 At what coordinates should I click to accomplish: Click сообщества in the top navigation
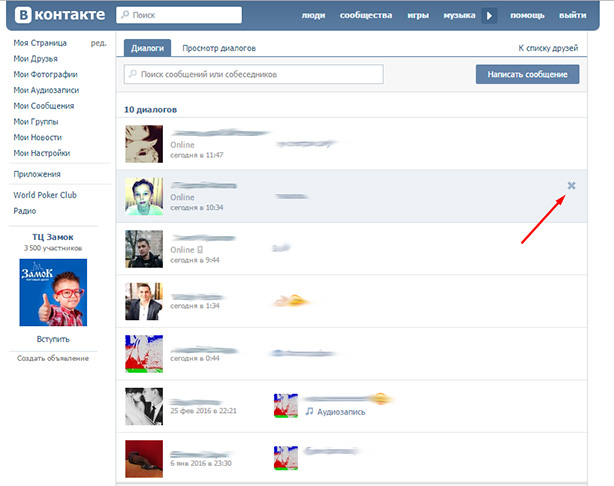[365, 16]
